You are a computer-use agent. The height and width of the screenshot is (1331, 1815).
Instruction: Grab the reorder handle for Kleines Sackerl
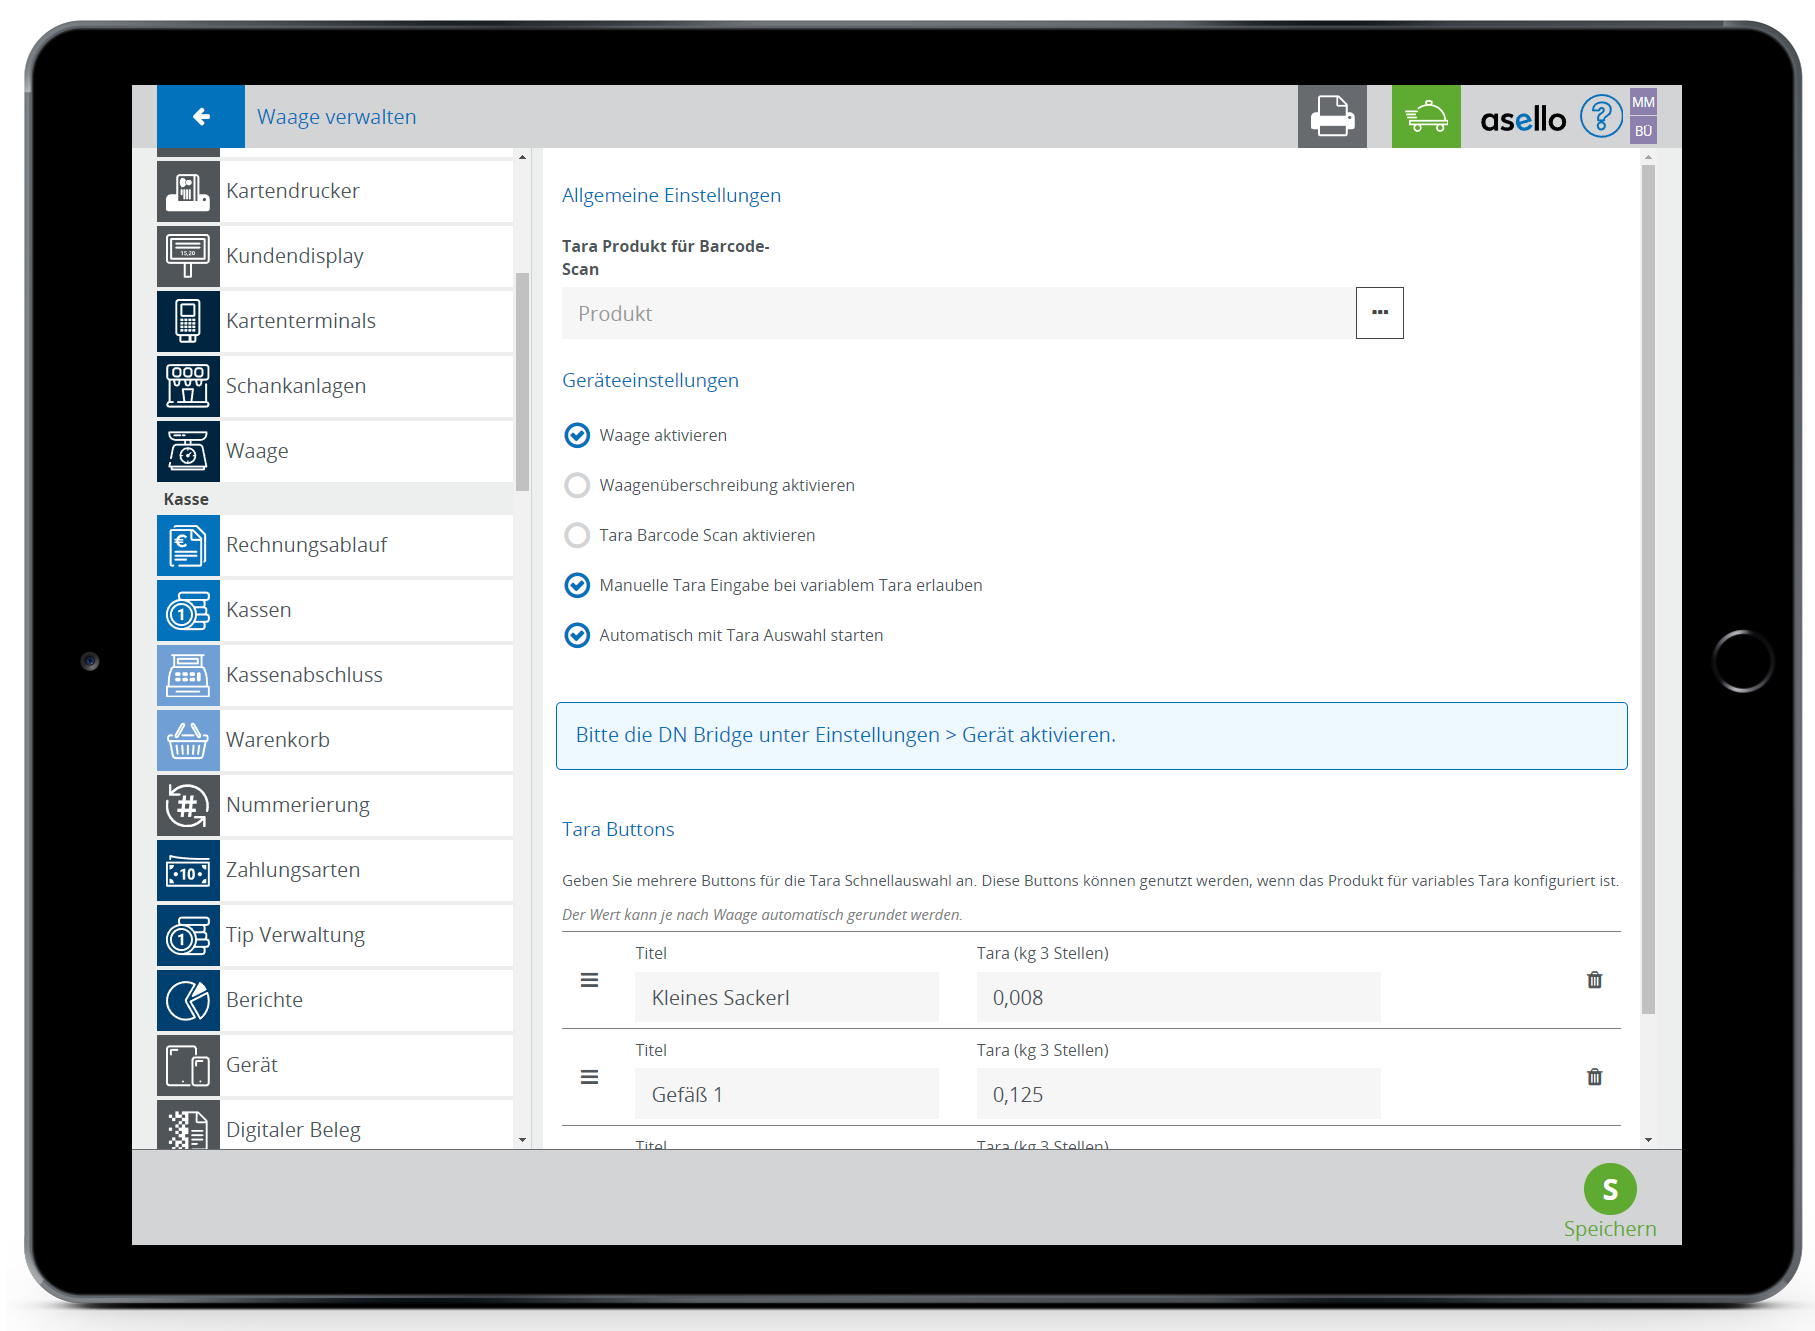coord(590,980)
